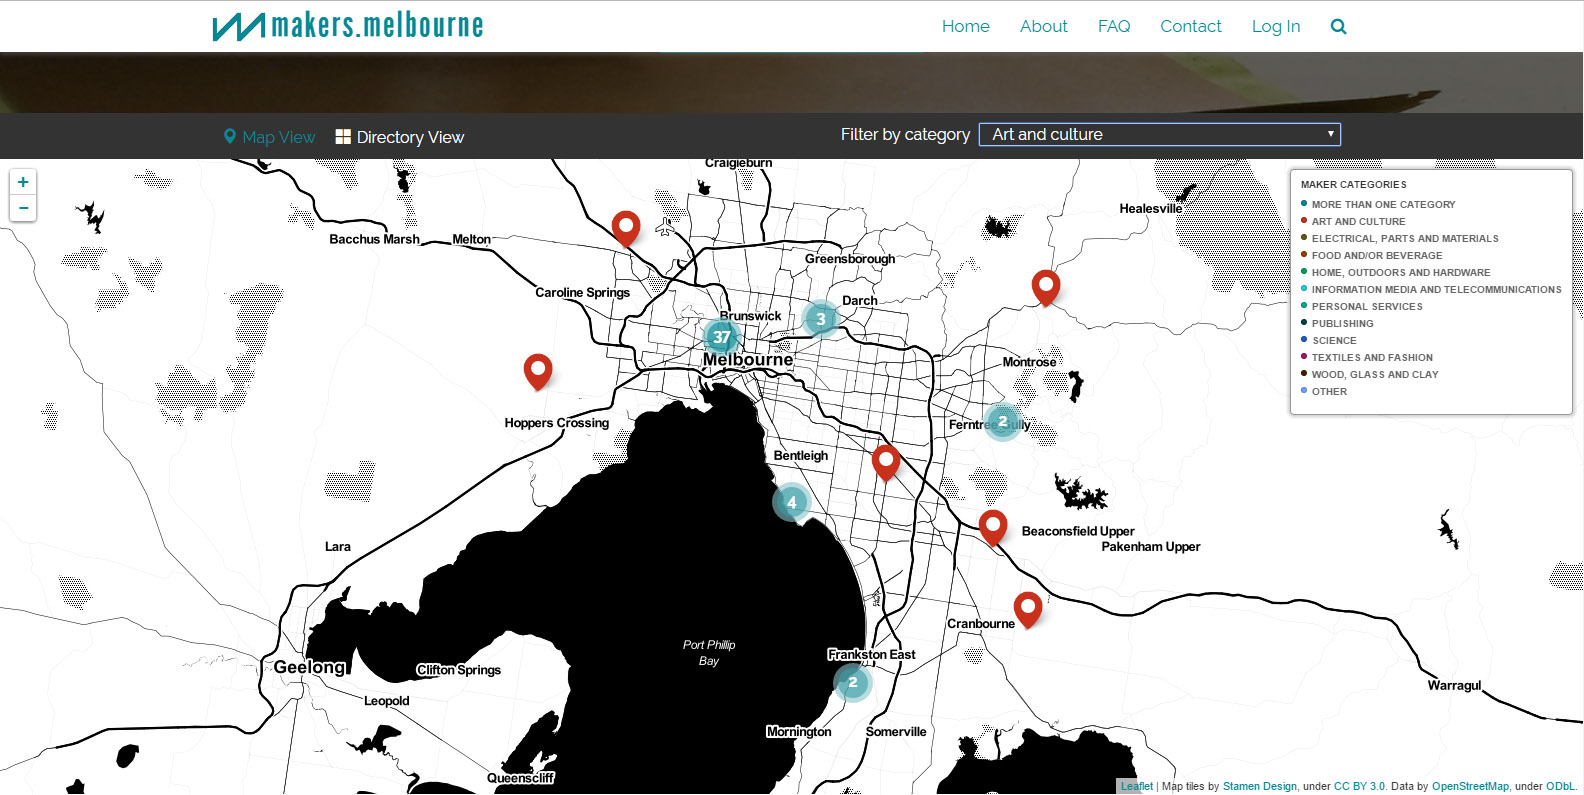The image size is (1584, 795).
Task: Click the red pin near Hoppers Crossing
Action: [538, 370]
